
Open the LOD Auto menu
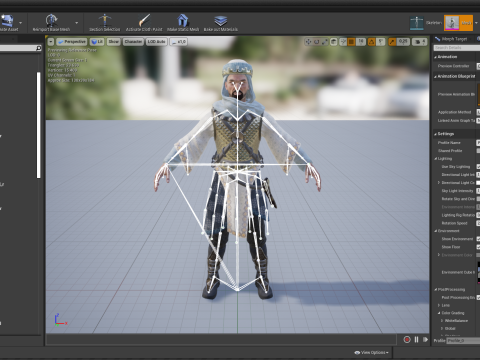click(156, 42)
